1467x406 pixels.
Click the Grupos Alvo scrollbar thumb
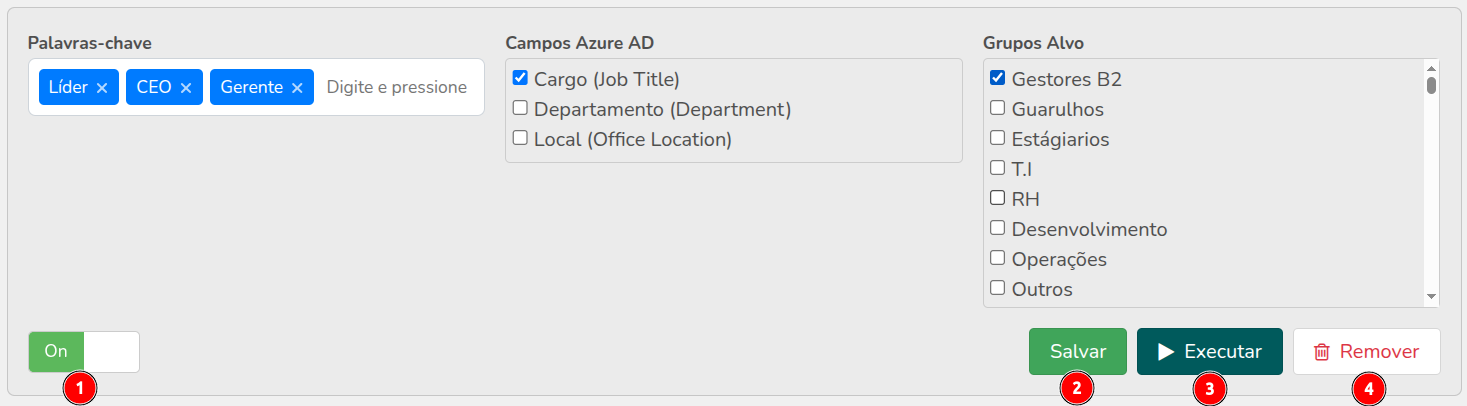[x=1431, y=85]
